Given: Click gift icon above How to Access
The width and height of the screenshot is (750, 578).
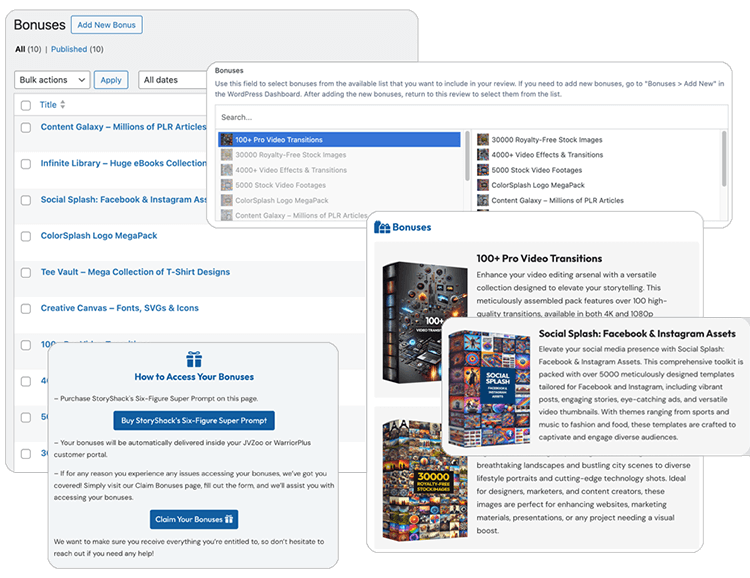Looking at the screenshot, I should pyautogui.click(x=194, y=359).
